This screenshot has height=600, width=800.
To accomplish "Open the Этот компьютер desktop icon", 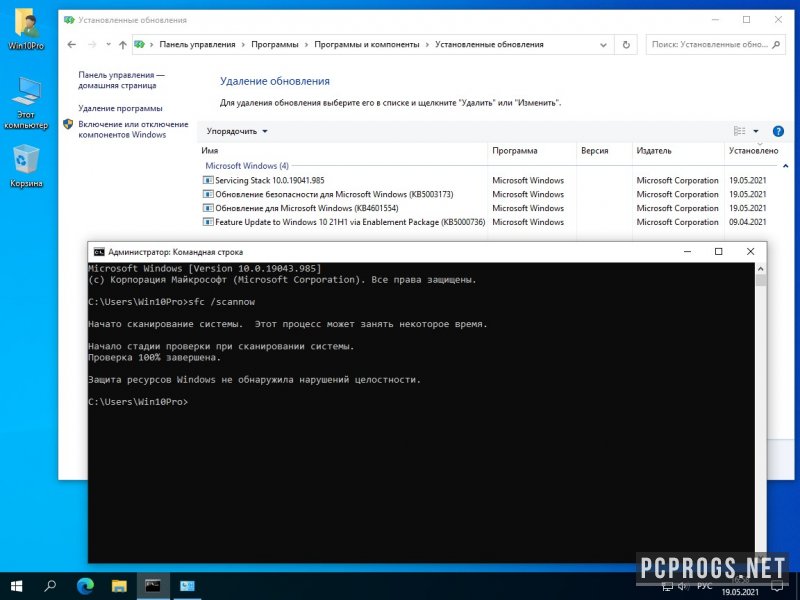I will click(26, 104).
